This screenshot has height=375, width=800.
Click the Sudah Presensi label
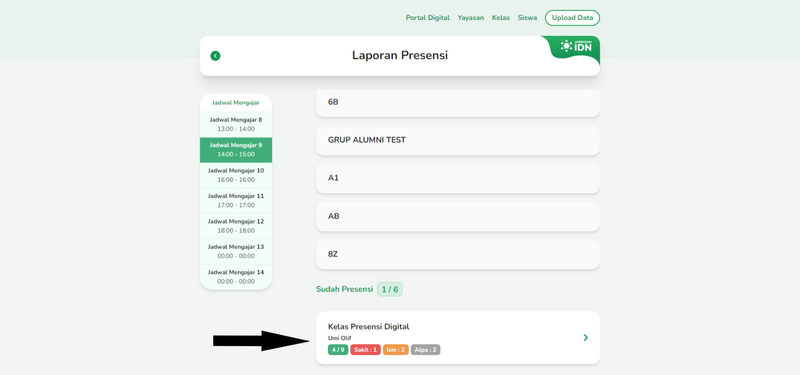click(x=344, y=289)
